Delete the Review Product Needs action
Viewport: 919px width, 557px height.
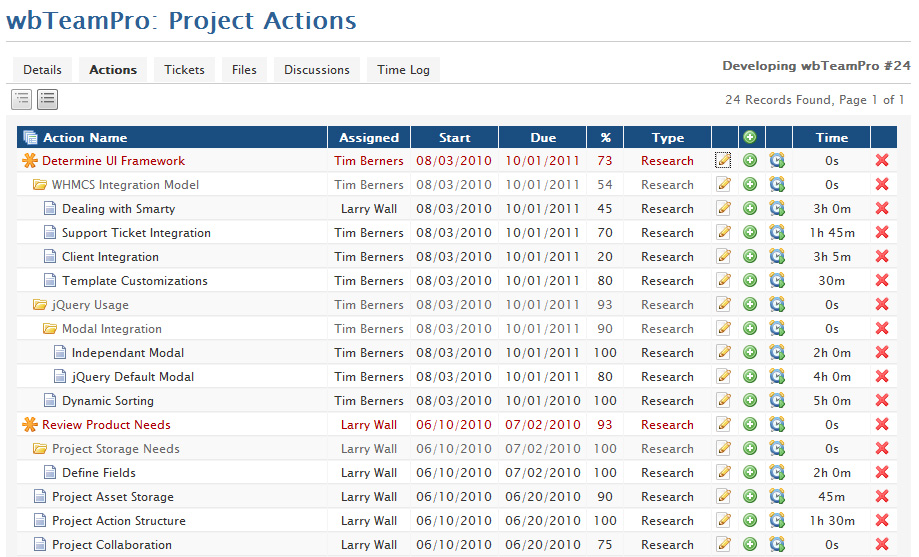click(x=882, y=425)
